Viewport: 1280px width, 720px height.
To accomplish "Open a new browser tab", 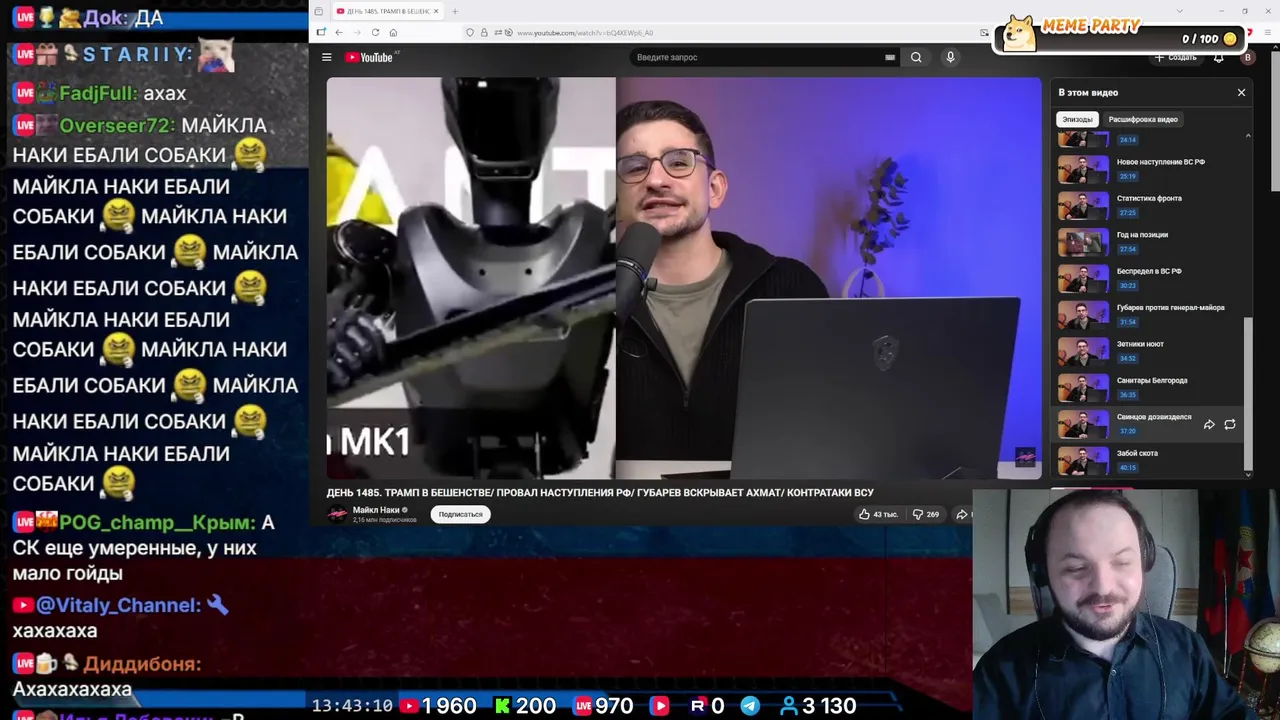I will tap(455, 11).
